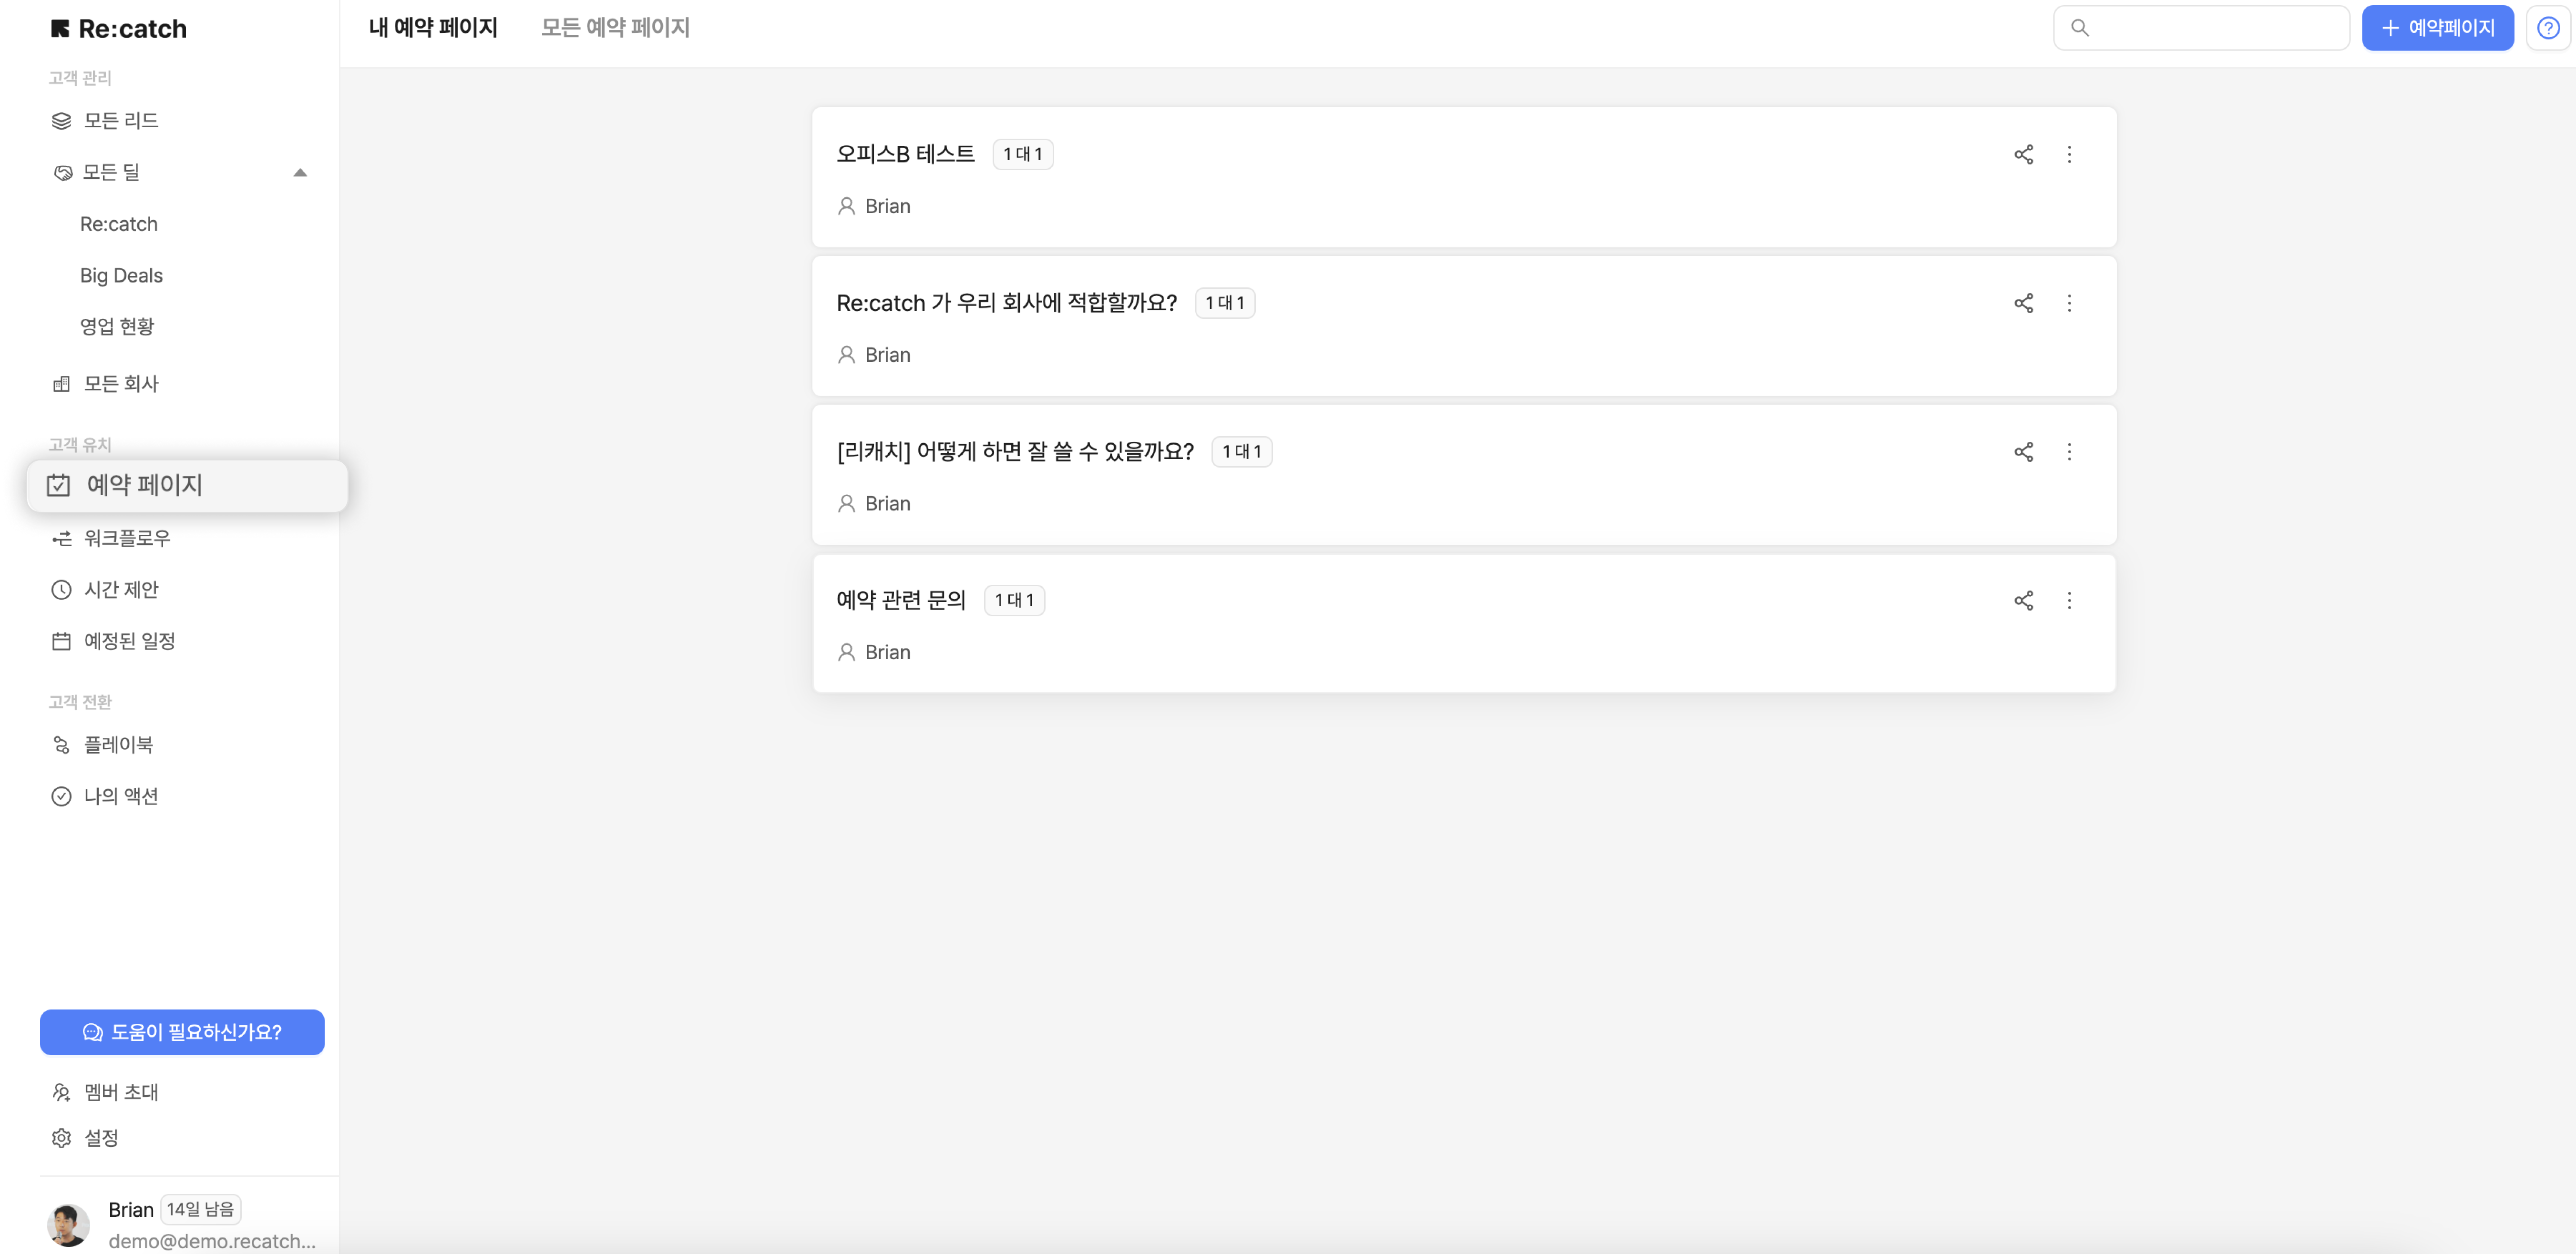Open more options for 오피스B 테스트
2576x1254 pixels.
[2069, 154]
